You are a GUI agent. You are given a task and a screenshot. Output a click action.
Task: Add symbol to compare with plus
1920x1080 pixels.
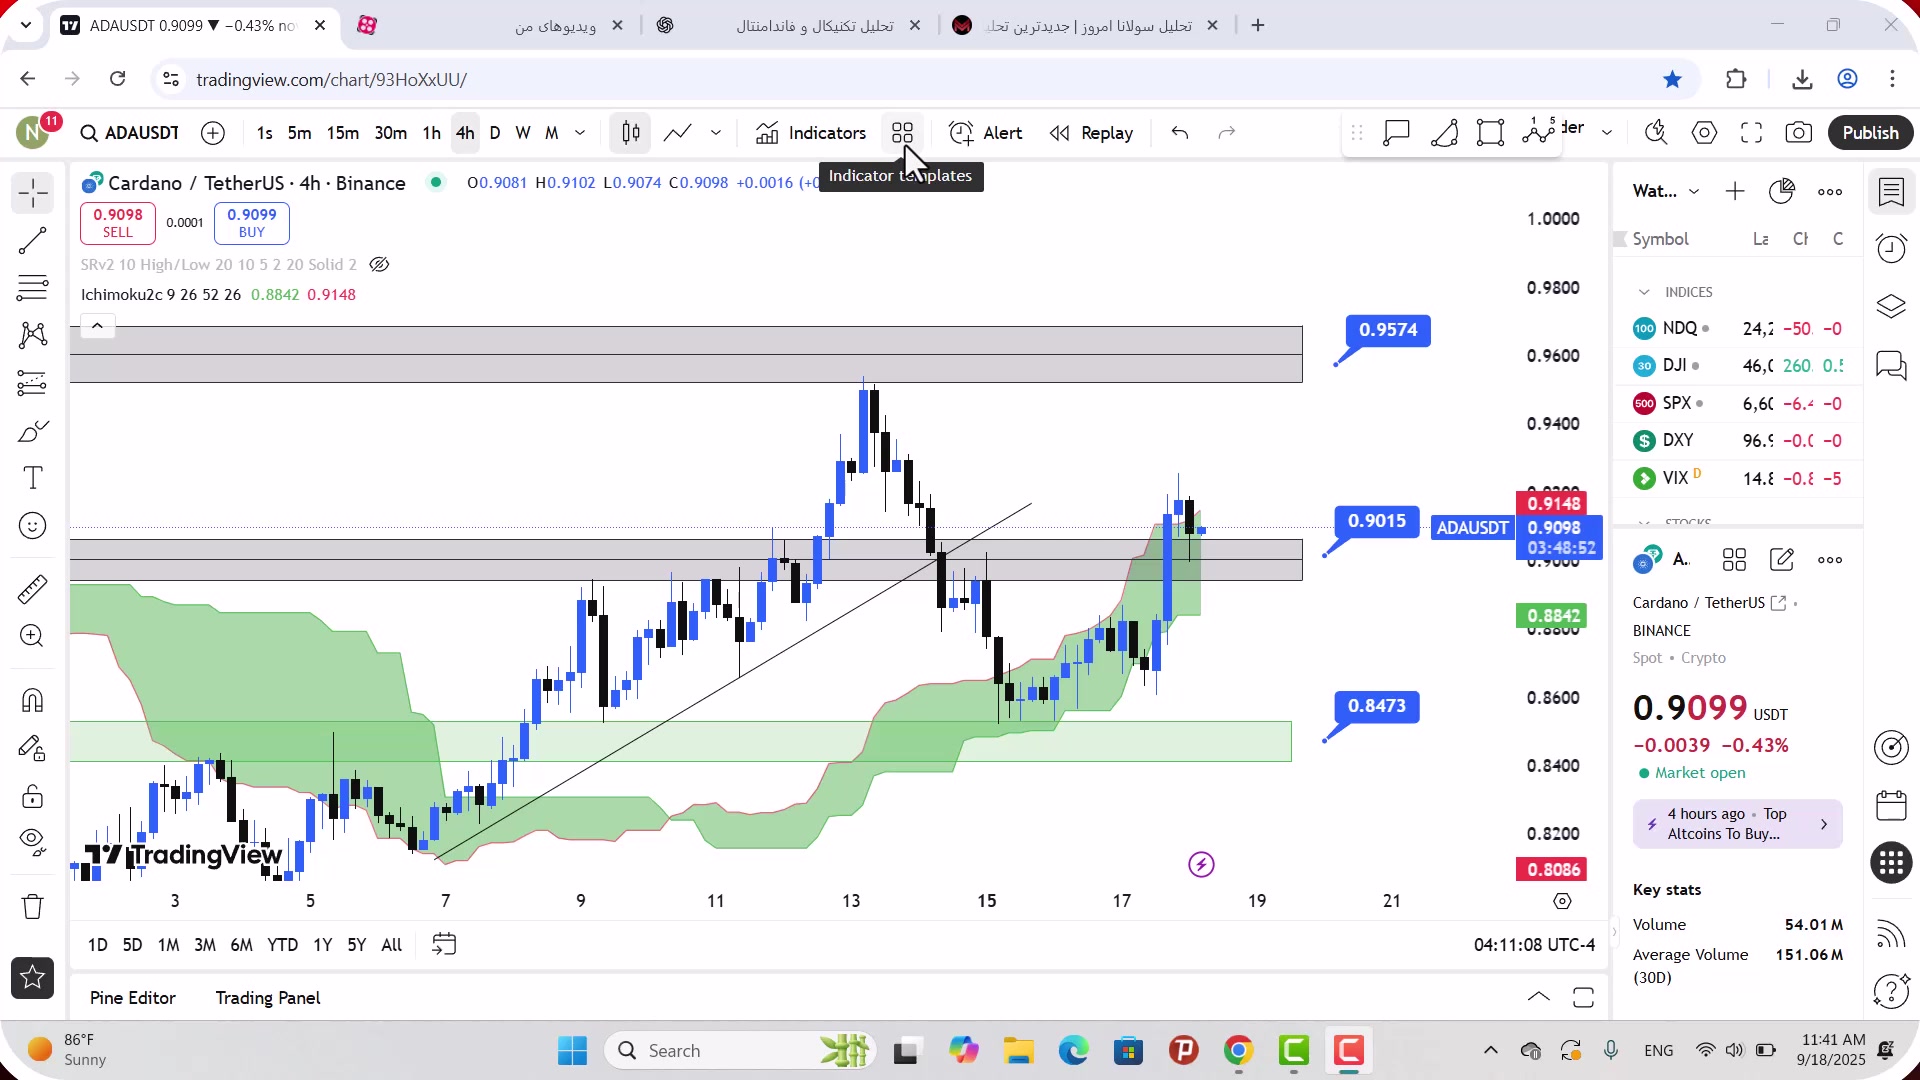[x=213, y=133]
